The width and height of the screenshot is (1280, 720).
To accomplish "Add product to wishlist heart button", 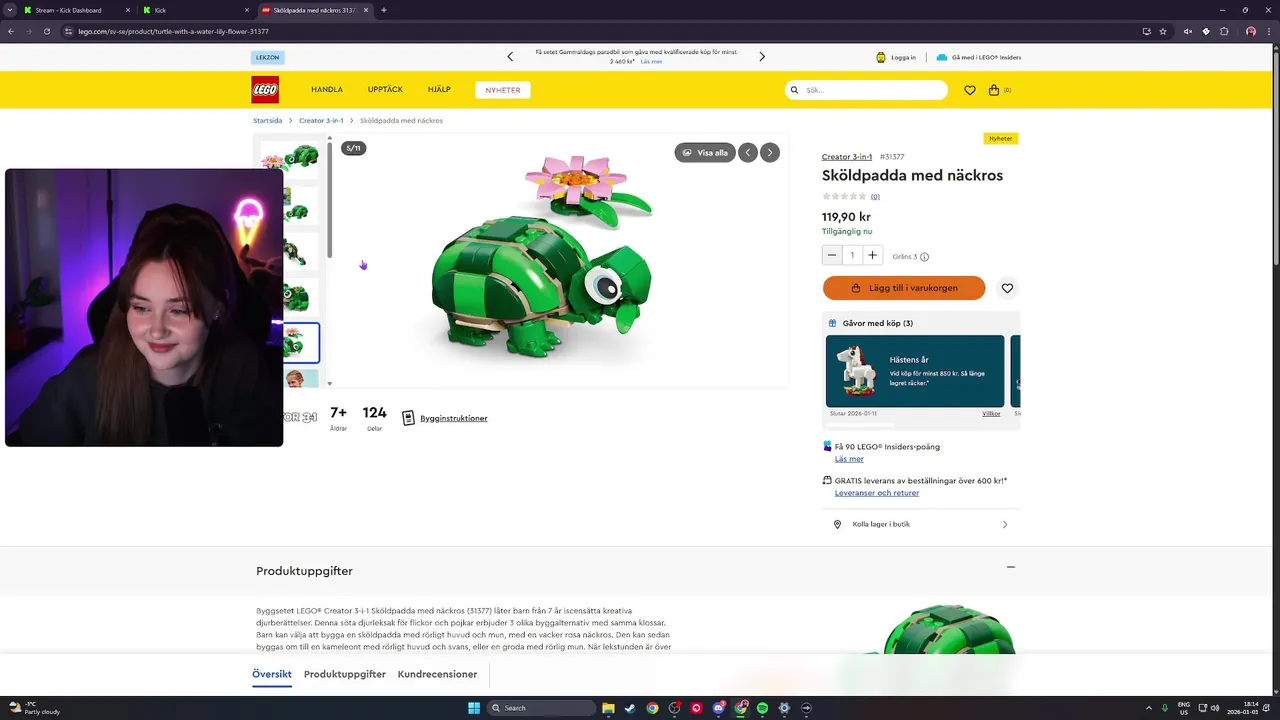I will (x=1007, y=288).
